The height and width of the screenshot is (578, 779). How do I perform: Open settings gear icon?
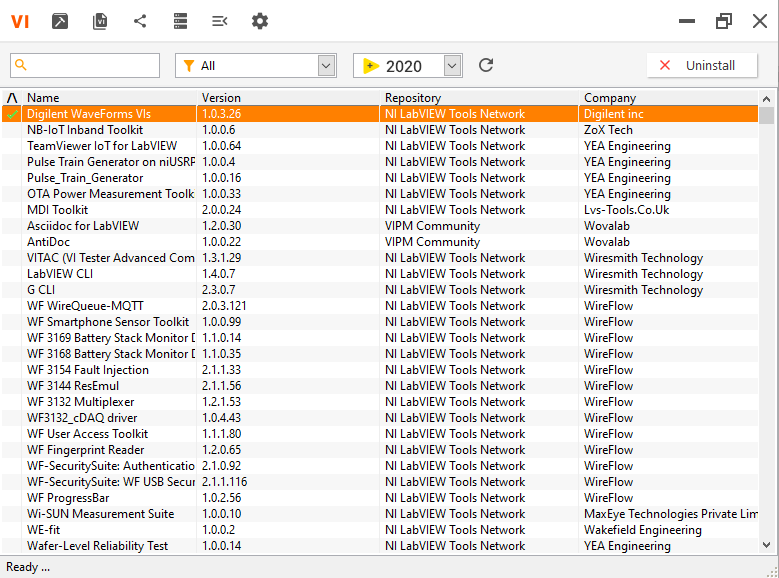tap(260, 21)
